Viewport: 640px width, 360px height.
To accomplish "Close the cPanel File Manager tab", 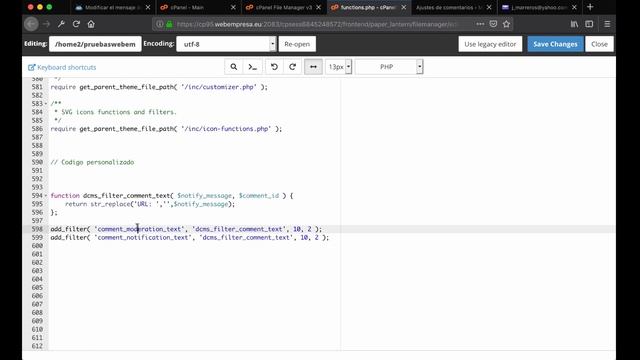I will tap(318, 7).
